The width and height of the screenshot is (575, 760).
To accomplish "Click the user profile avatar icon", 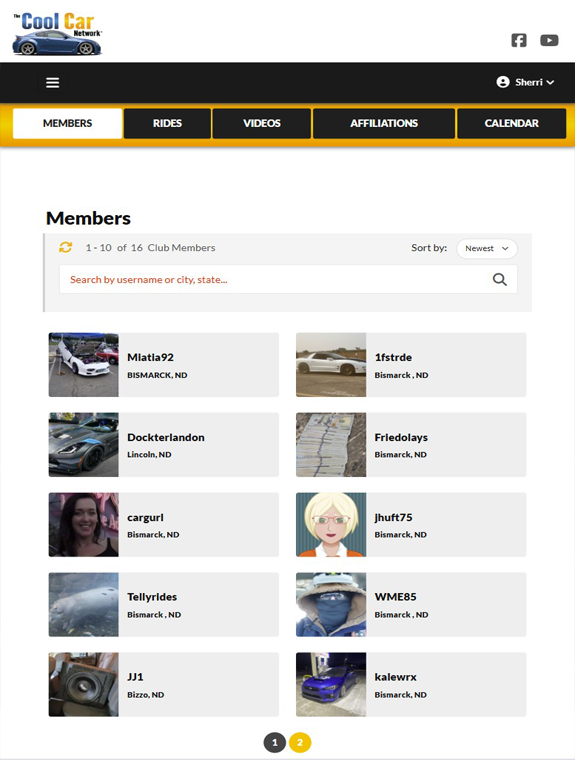I will (x=503, y=82).
